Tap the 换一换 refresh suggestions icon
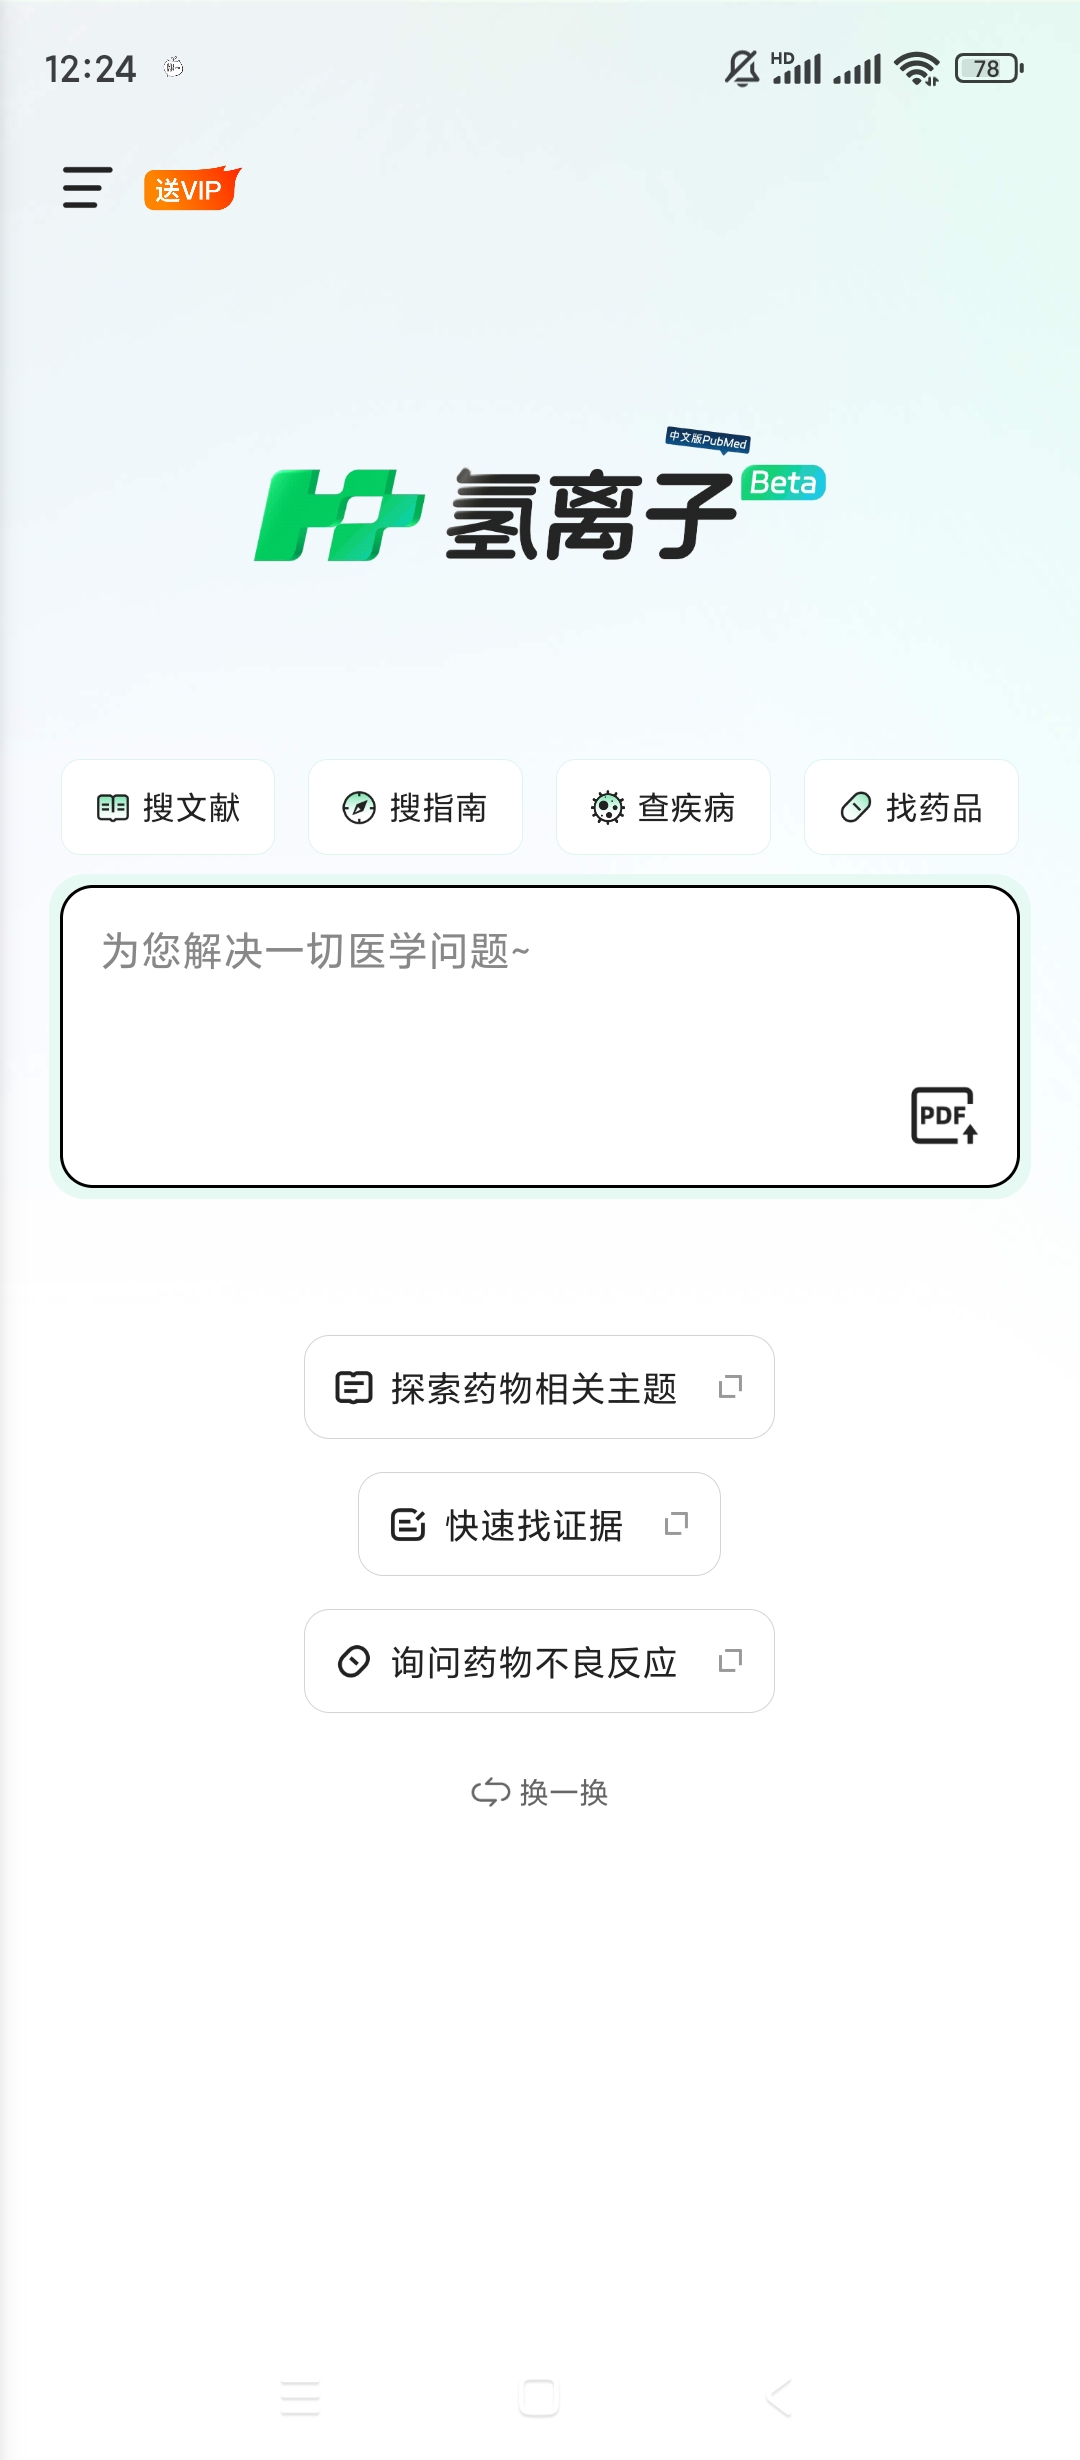1080x2460 pixels. [x=490, y=1792]
